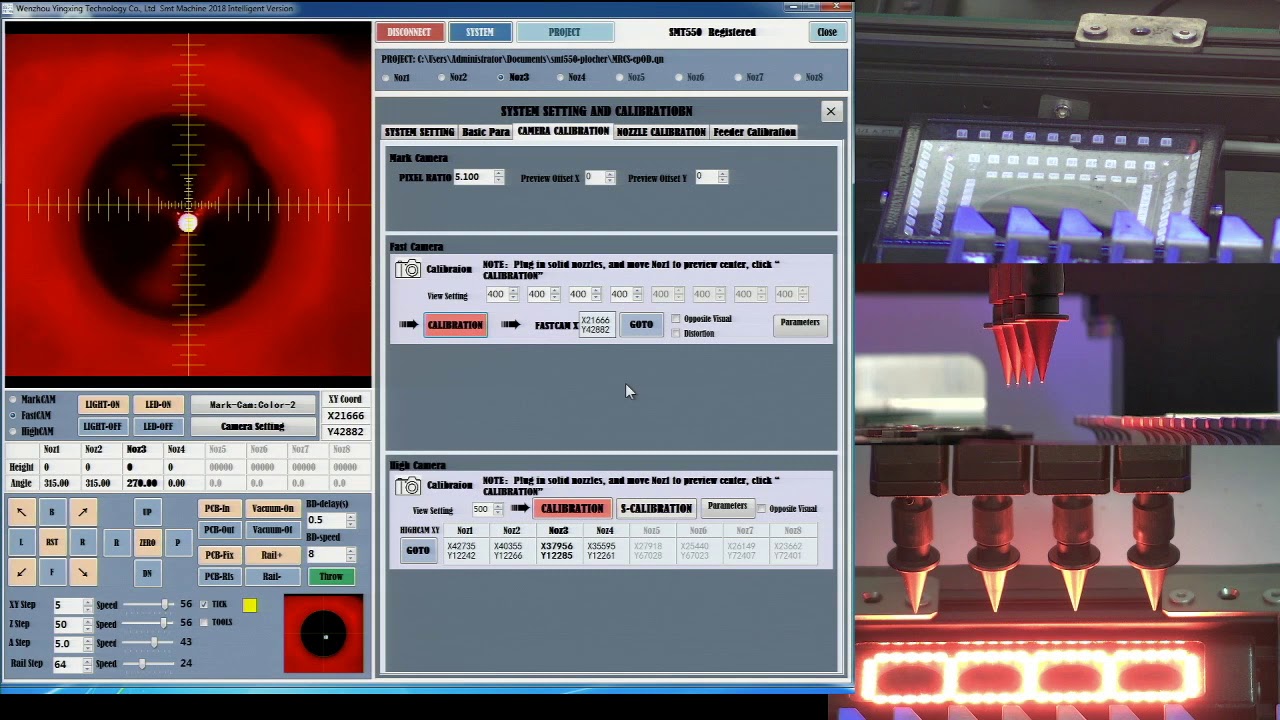
Task: Click the R button left of ZERO
Action: coord(116,543)
